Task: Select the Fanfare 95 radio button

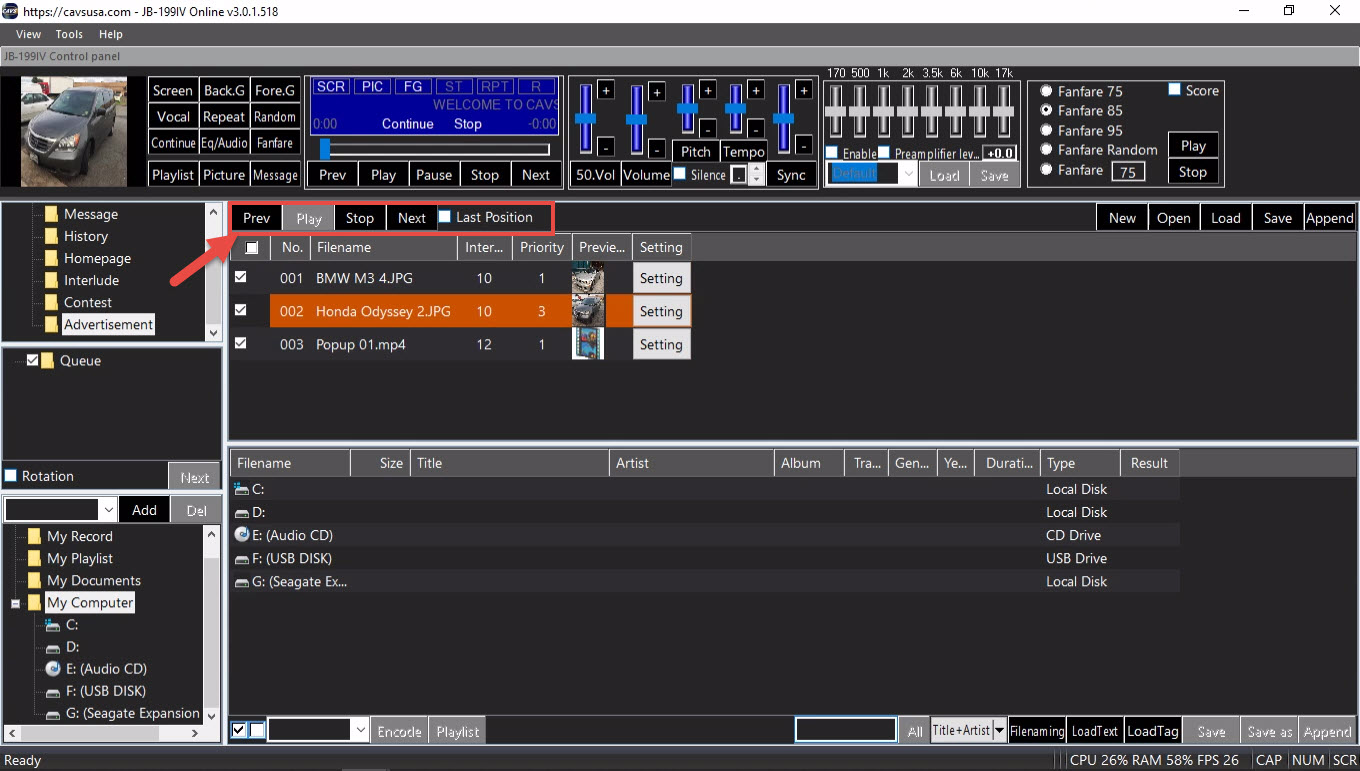Action: click(1046, 130)
